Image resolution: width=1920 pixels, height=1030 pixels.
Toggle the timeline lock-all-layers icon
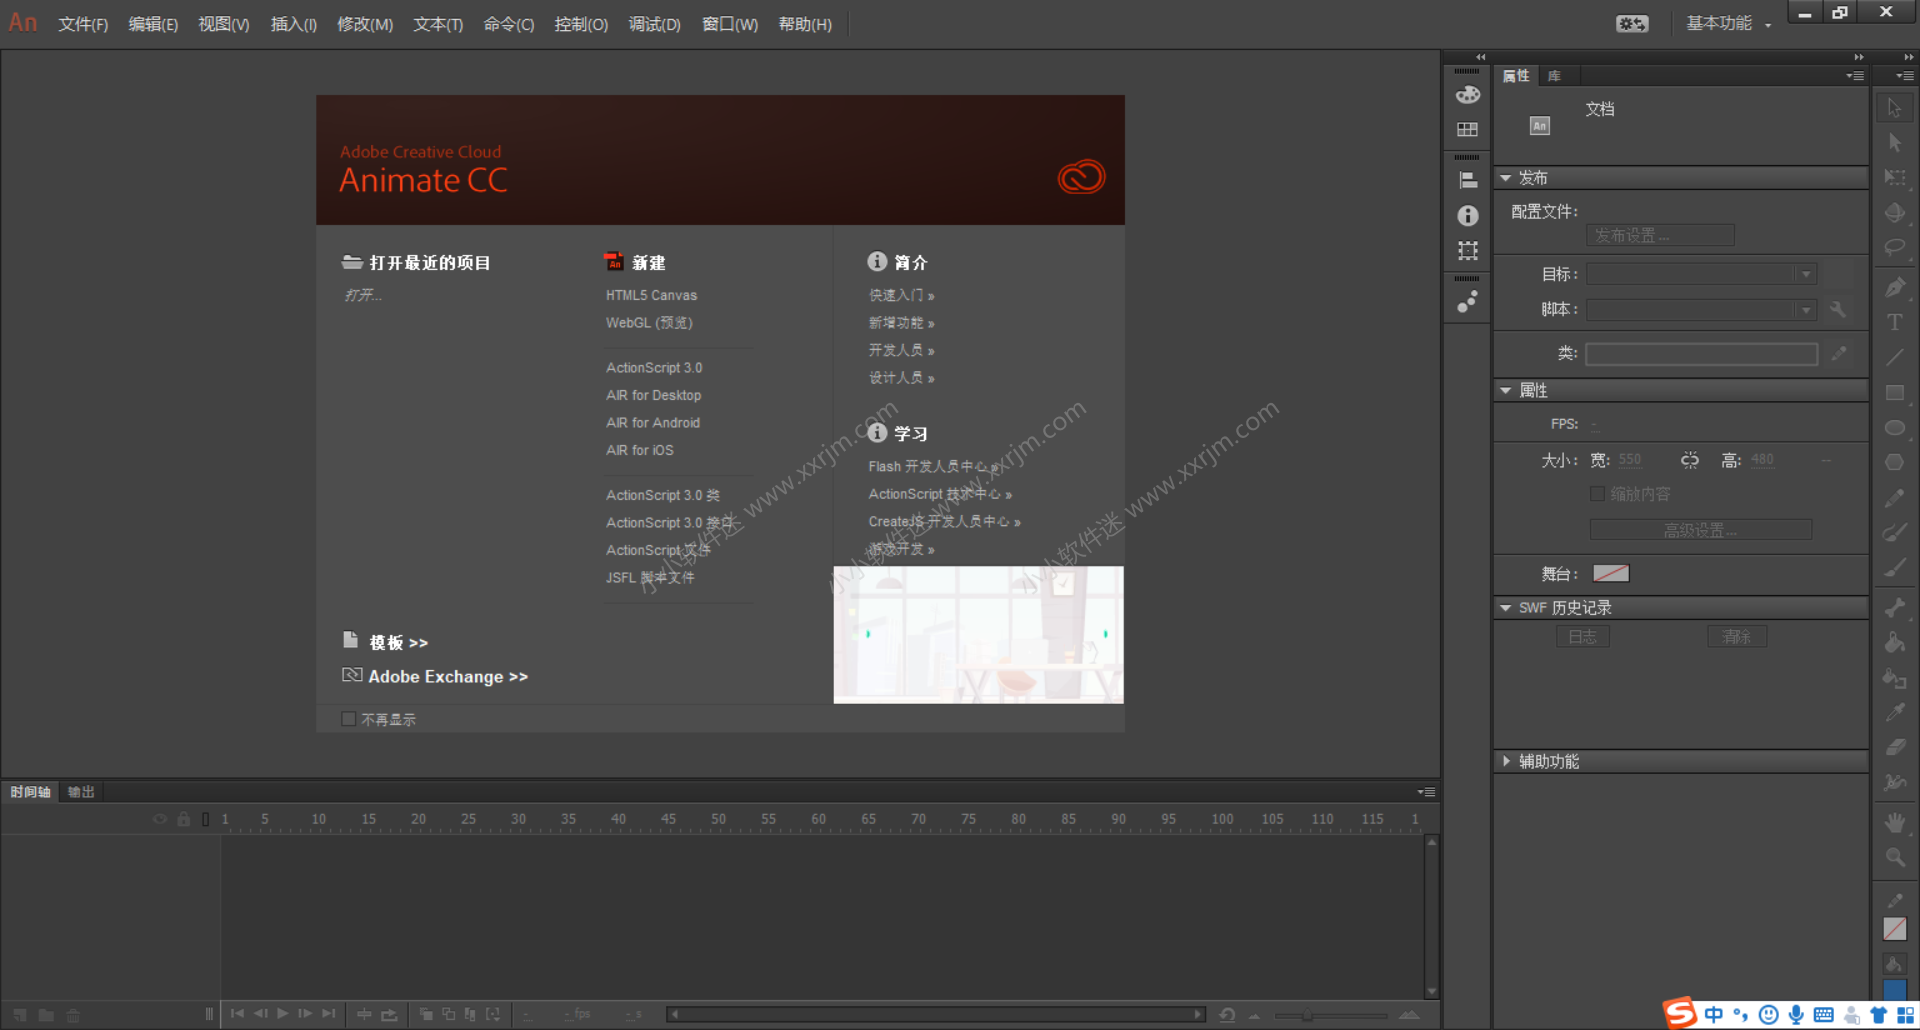pos(184,819)
